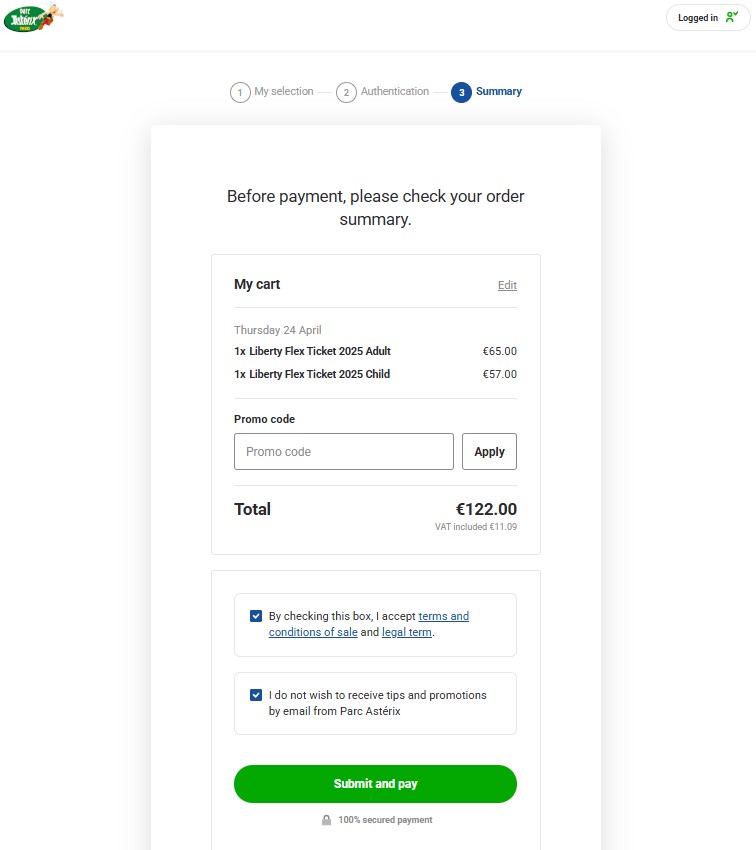
Task: Click the Liberty Flex Ticket Child line
Action: [312, 374]
